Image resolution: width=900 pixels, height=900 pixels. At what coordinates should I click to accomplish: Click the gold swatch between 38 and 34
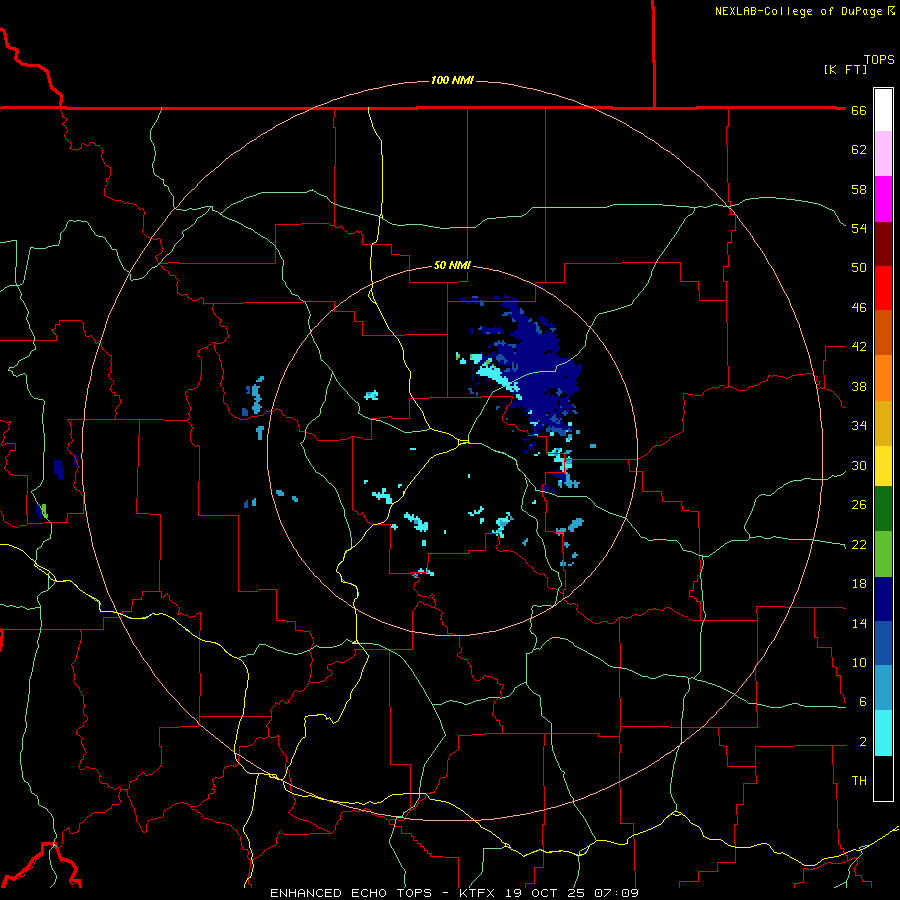pos(883,423)
